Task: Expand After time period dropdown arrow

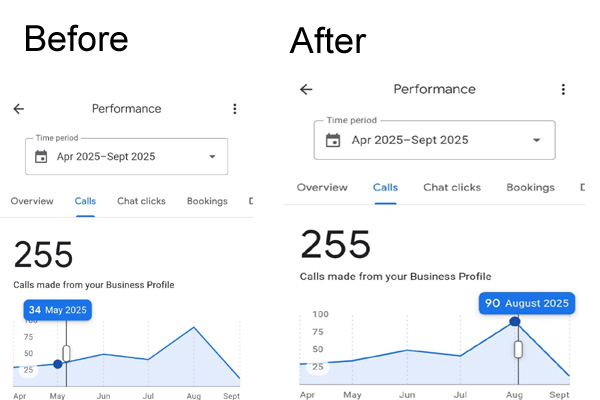Action: point(537,140)
